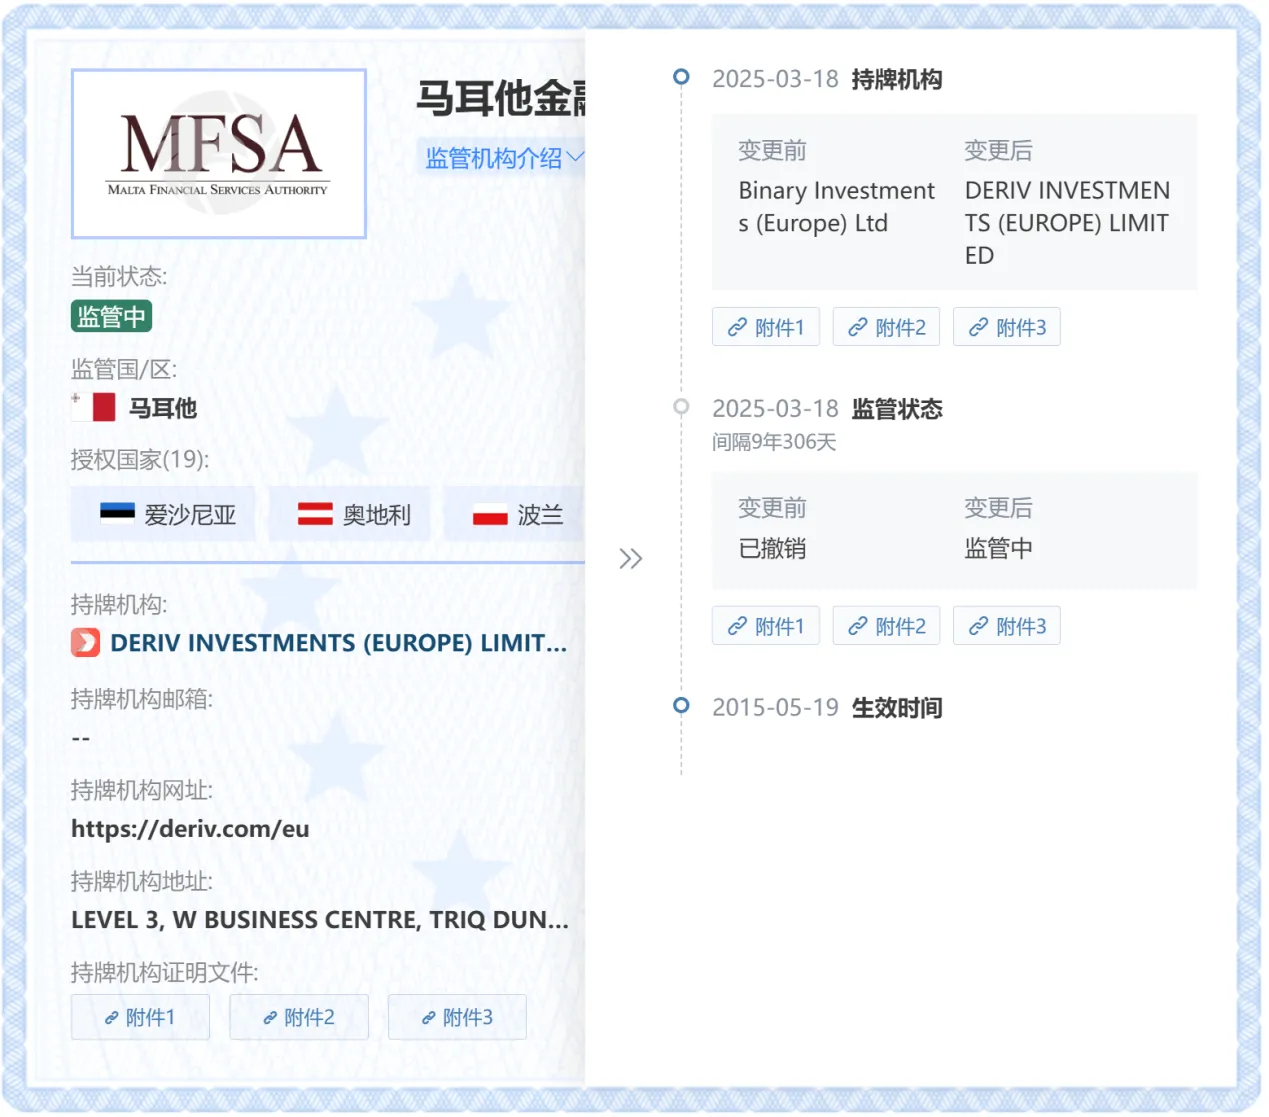Select the 爱沙尼亚 country chip
Screen dimensions: 1269x1117
163,515
